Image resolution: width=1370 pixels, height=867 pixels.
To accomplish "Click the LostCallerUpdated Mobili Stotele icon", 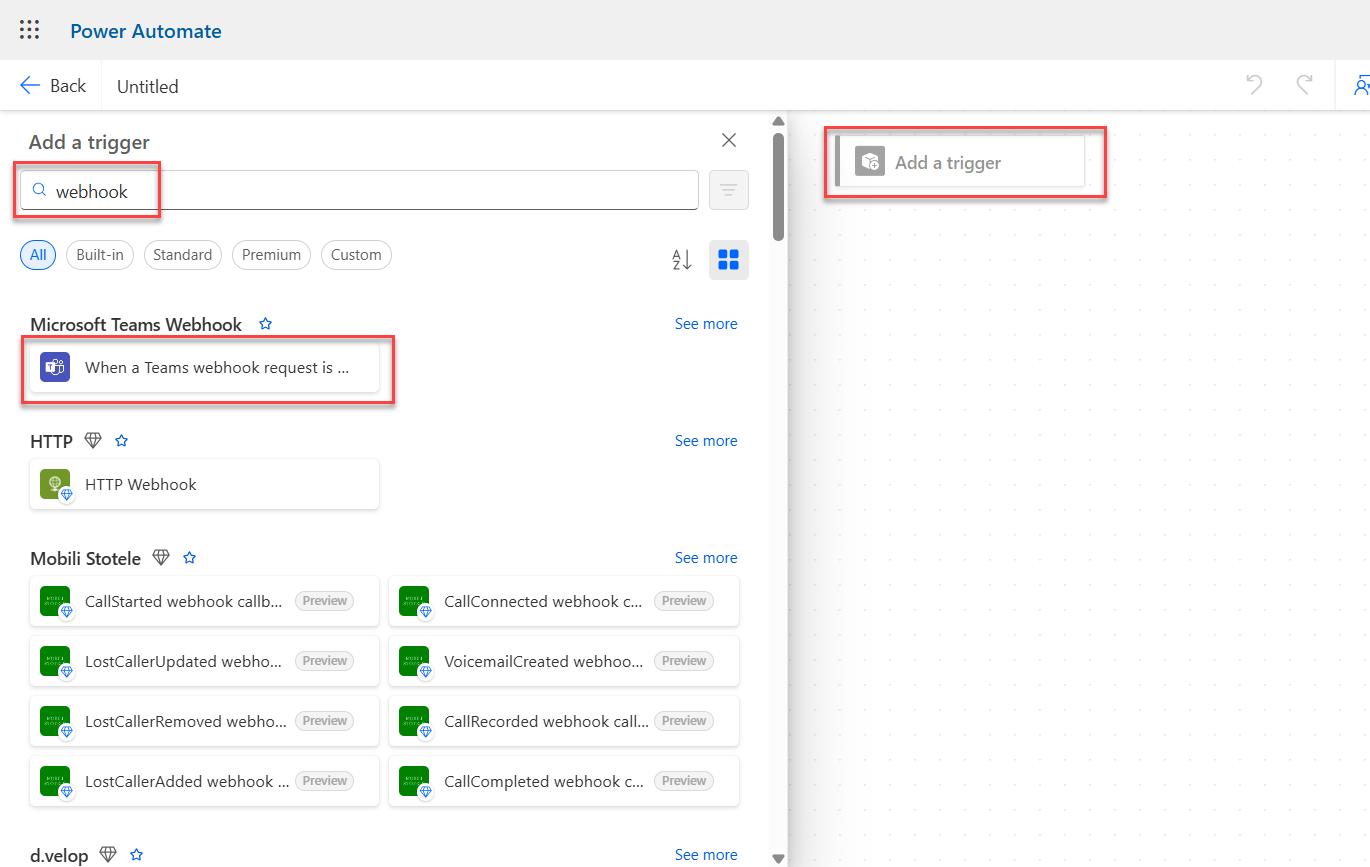I will pos(55,661).
